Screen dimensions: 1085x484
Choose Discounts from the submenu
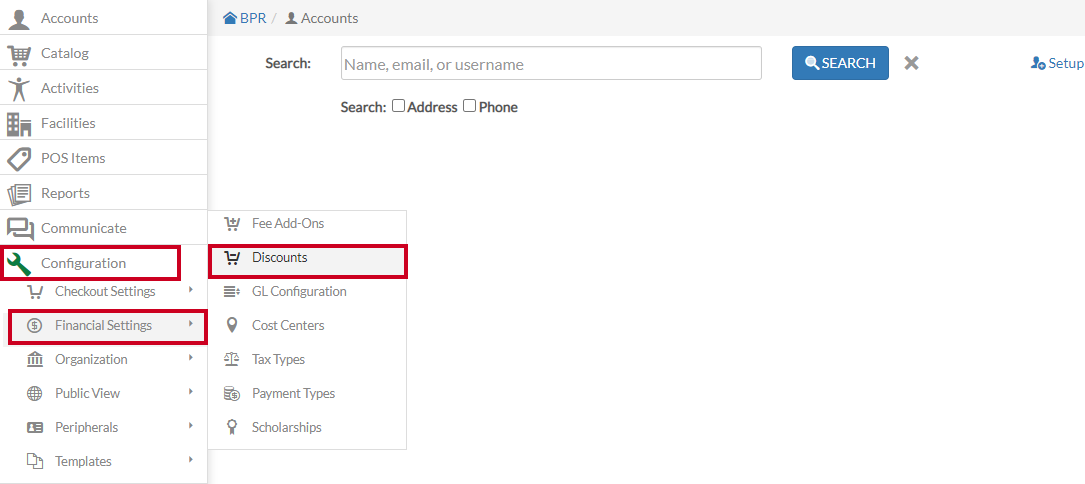307,258
